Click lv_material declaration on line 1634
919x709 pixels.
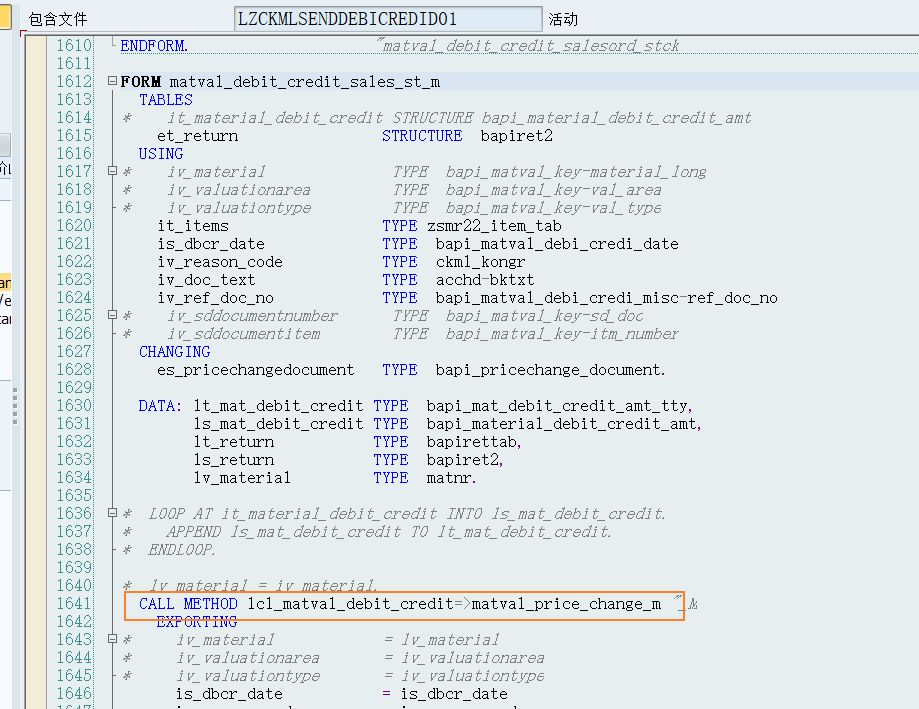tap(242, 478)
